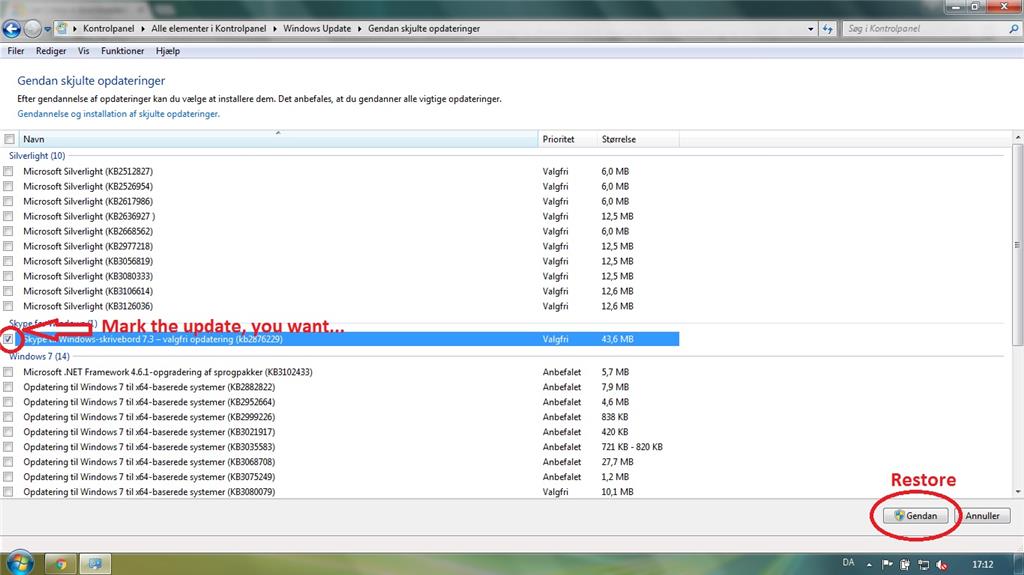Go to Windows Update breadcrumb
The width and height of the screenshot is (1024, 575).
point(317,29)
